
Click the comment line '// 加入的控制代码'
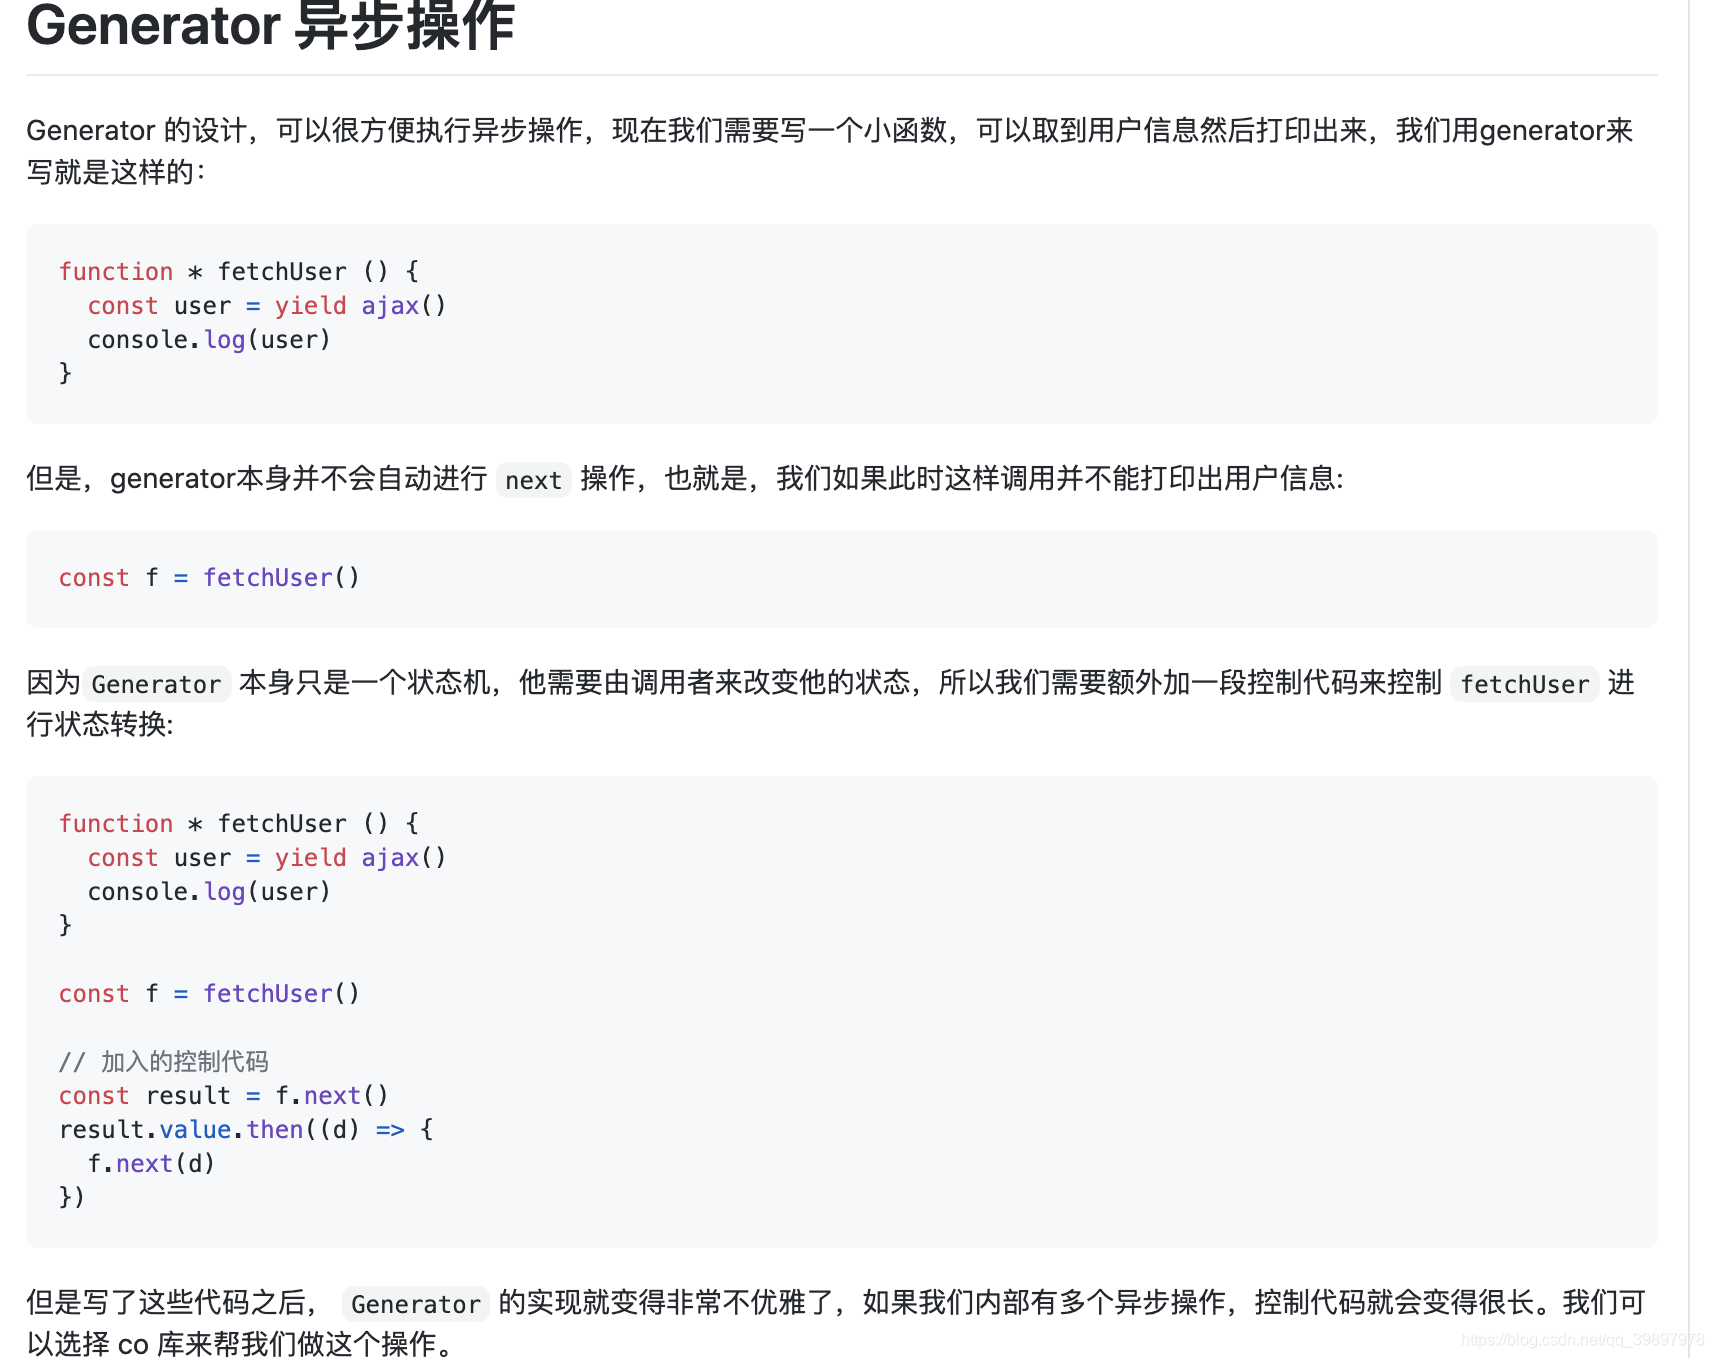pos(164,1062)
